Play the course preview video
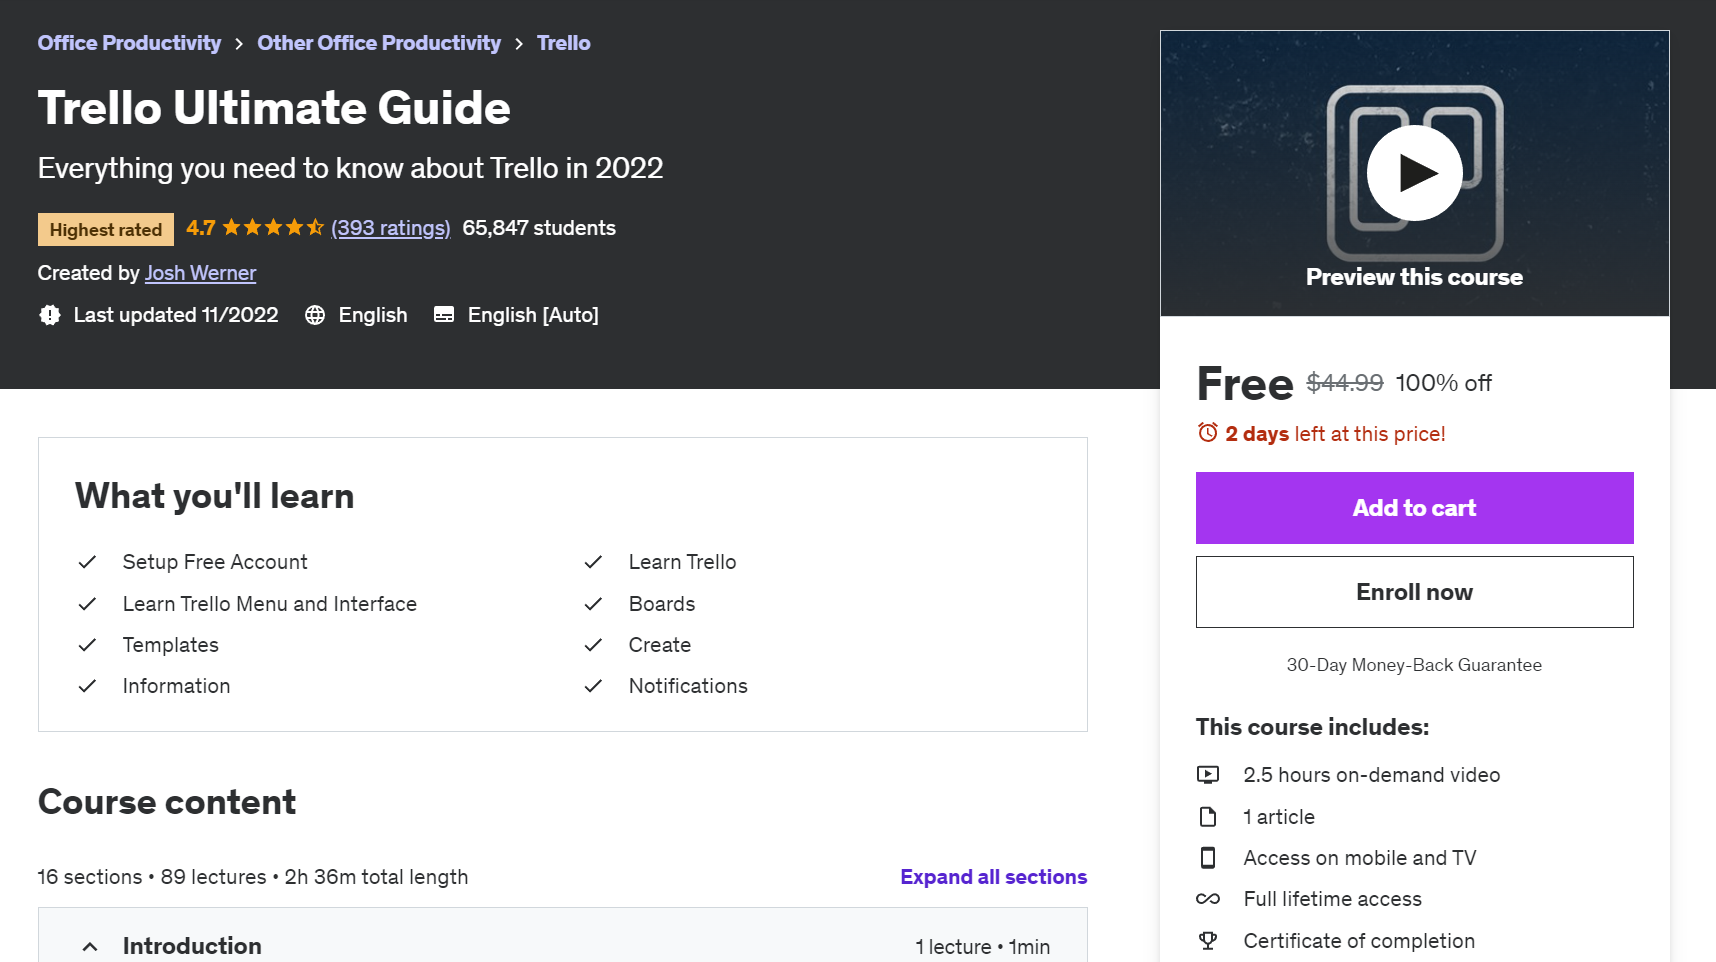 point(1414,171)
